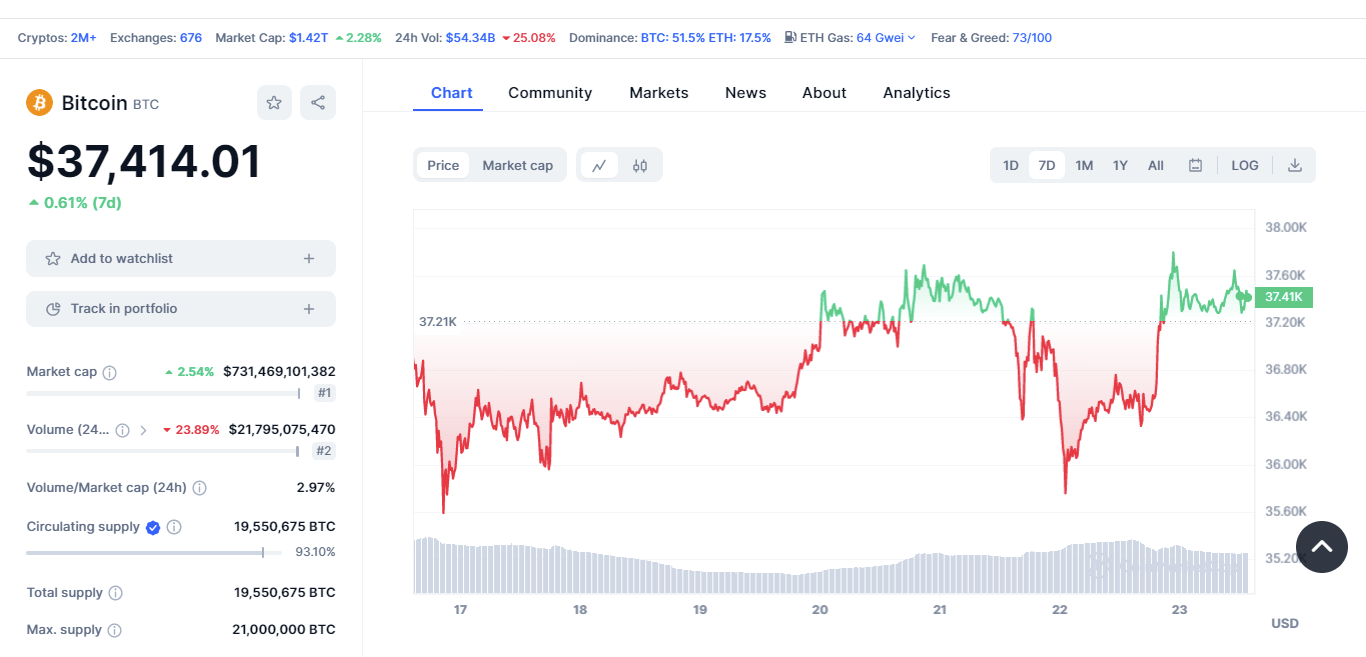Screen dimensions: 1366x657
Task: Toggle chart to Market cap view
Action: (518, 165)
